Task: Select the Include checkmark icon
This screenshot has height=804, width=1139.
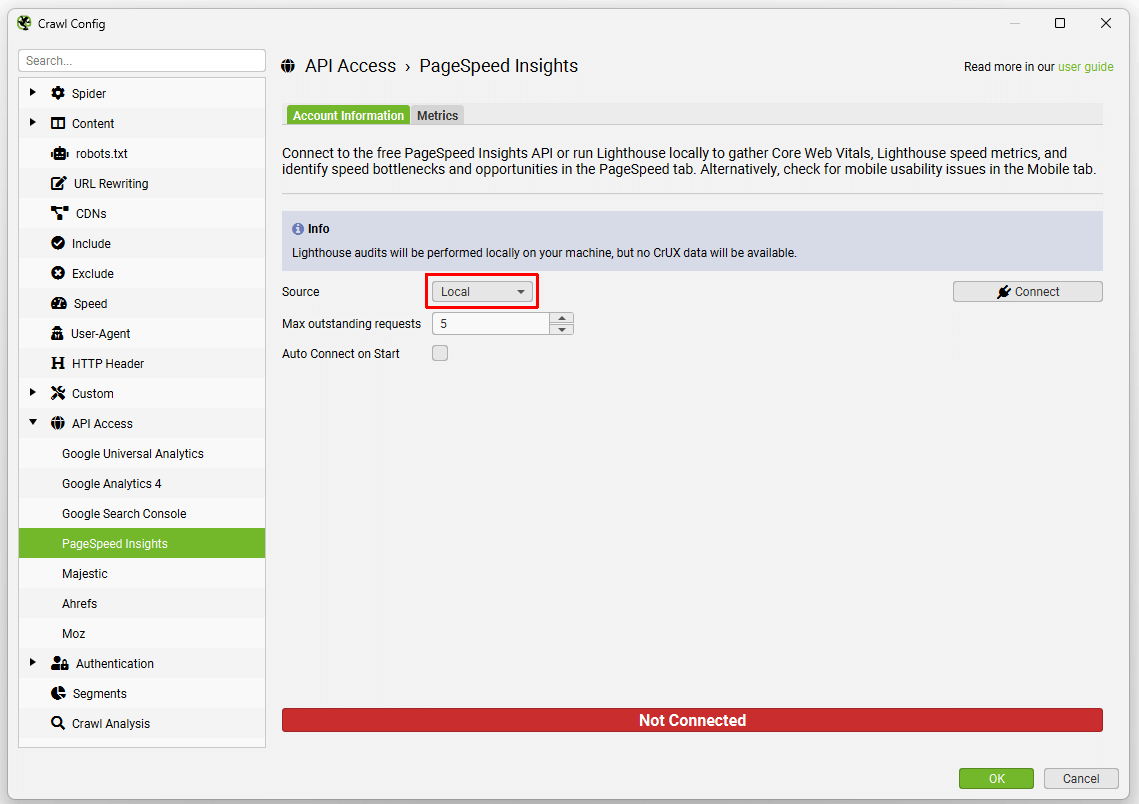Action: pyautogui.click(x=57, y=242)
